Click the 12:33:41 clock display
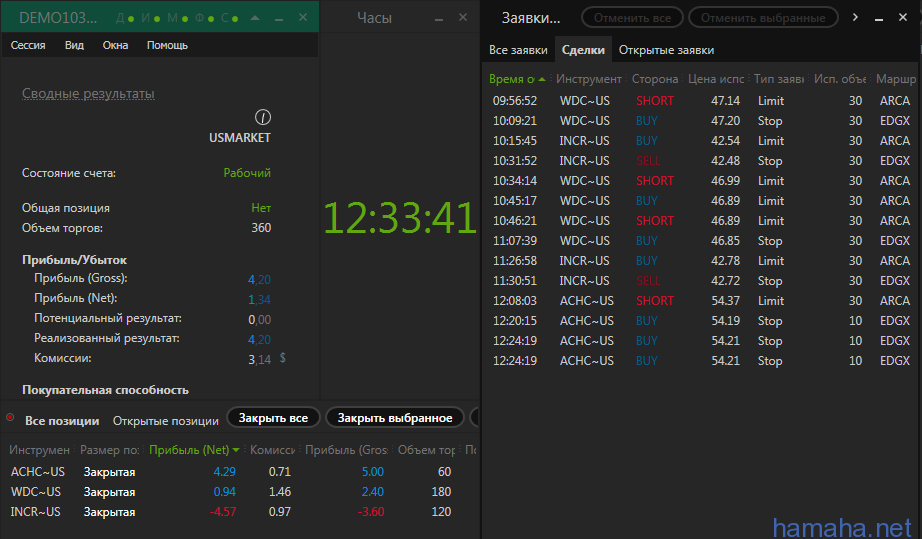922x539 pixels. 400,217
